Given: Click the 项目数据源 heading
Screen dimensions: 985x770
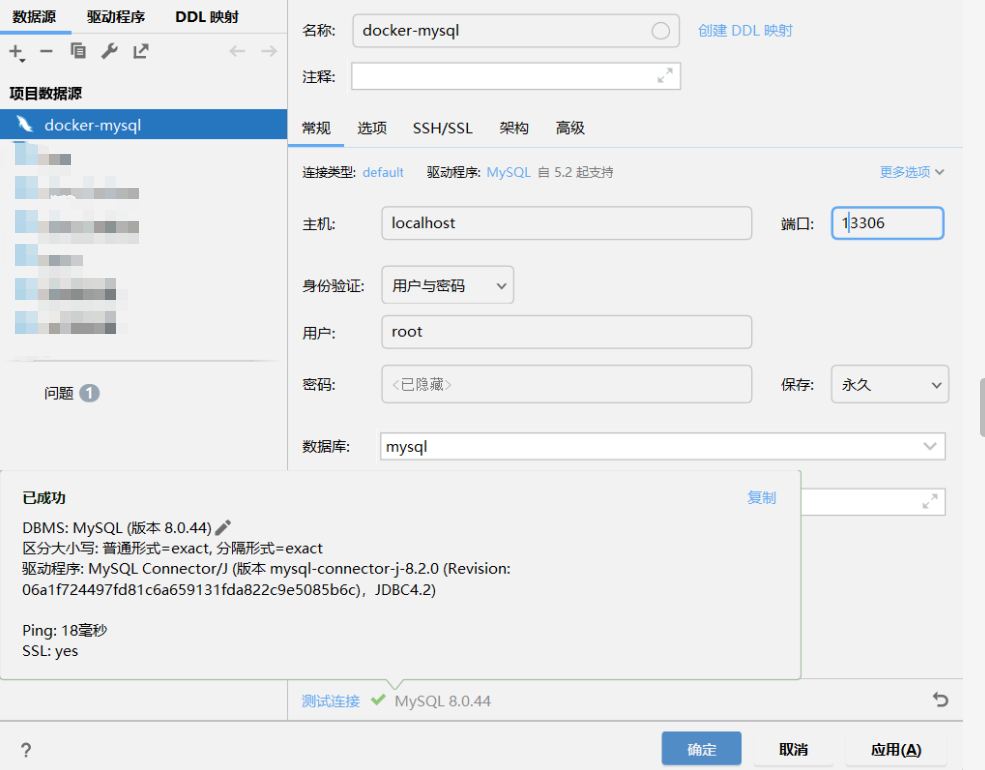Looking at the screenshot, I should (x=46, y=94).
